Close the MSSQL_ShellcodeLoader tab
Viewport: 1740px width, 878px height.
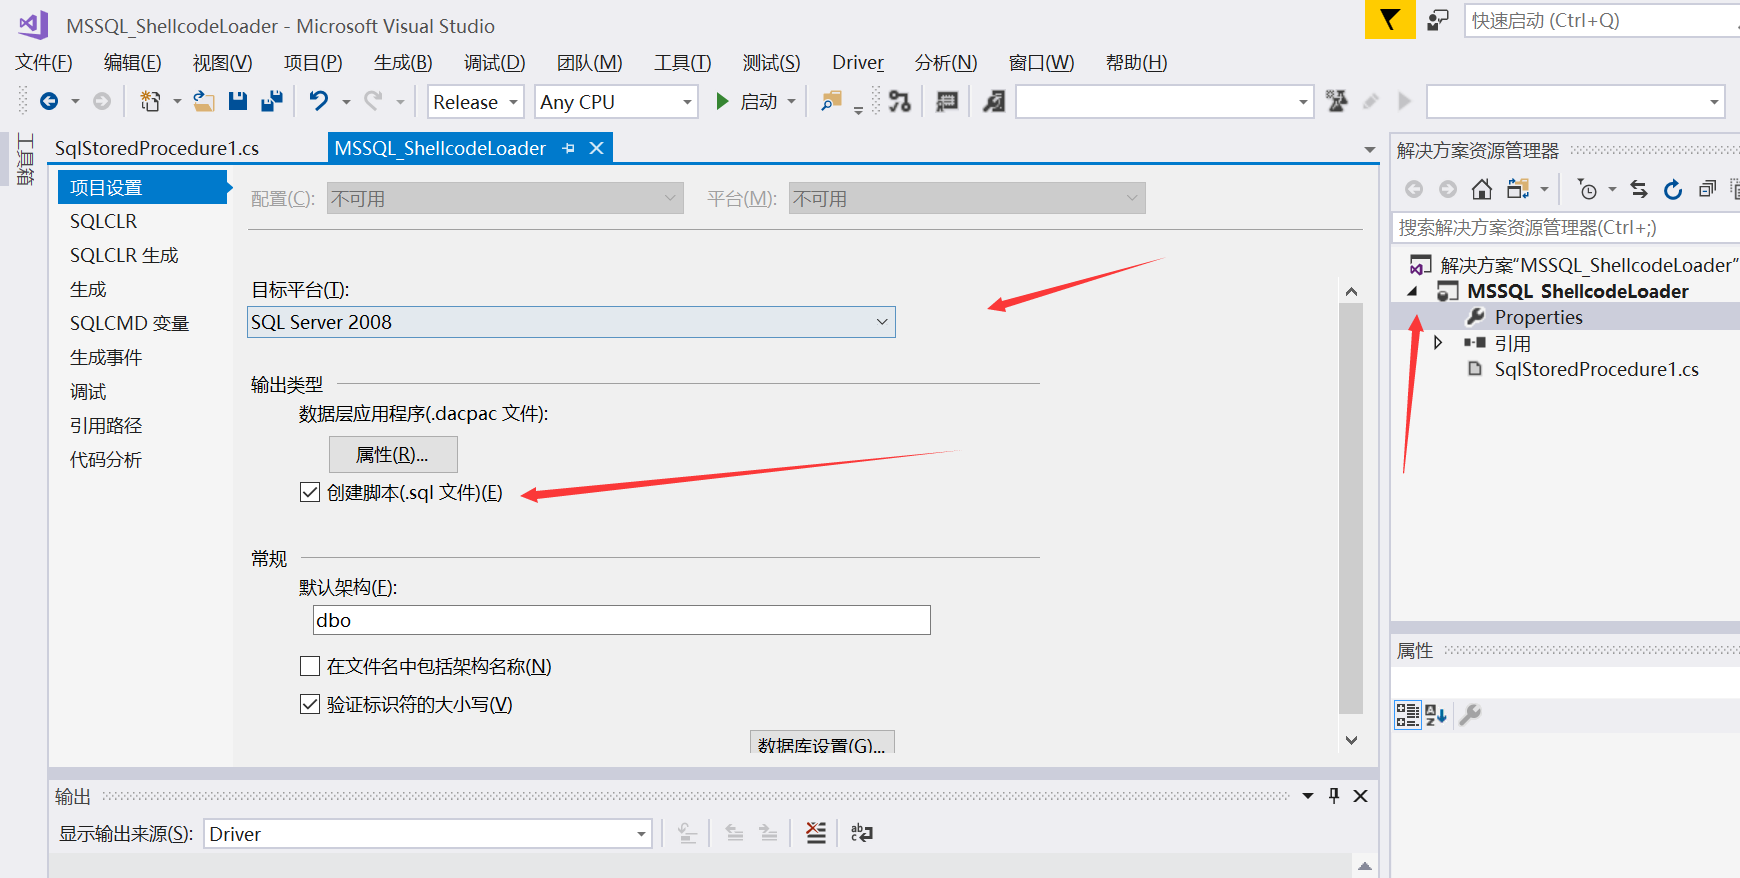[x=597, y=148]
